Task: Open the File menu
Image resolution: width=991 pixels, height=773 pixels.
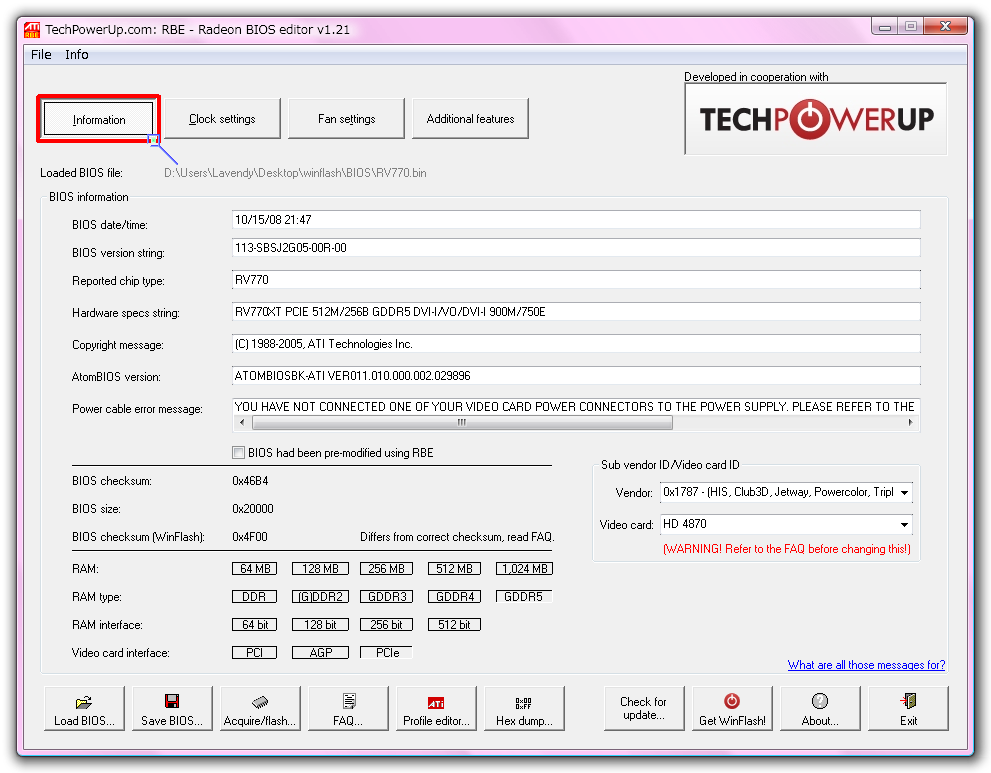Action: coord(41,54)
